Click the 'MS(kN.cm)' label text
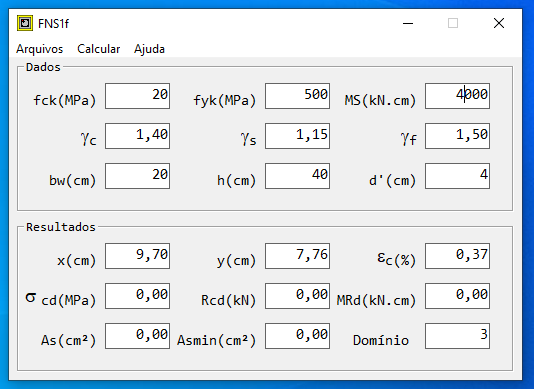534x389 pixels. [380, 100]
